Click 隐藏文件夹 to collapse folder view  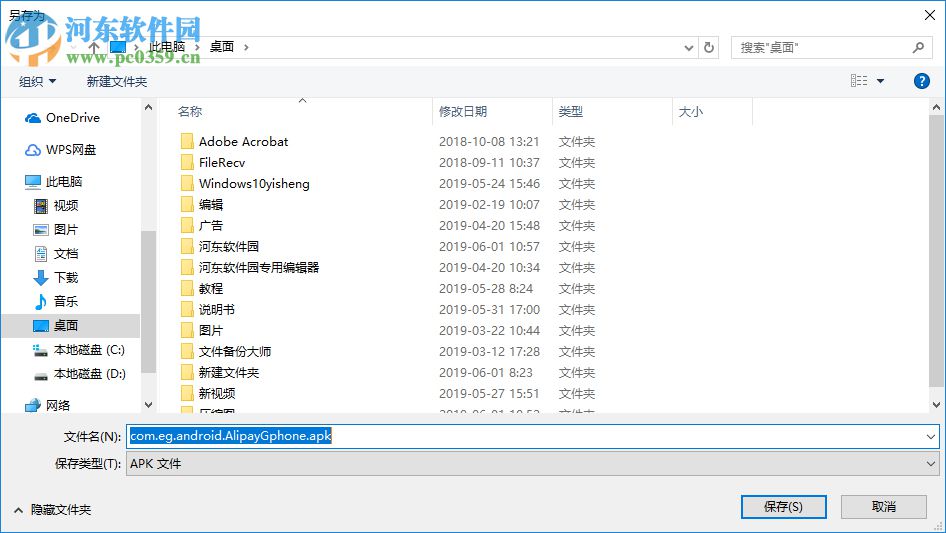[52, 510]
